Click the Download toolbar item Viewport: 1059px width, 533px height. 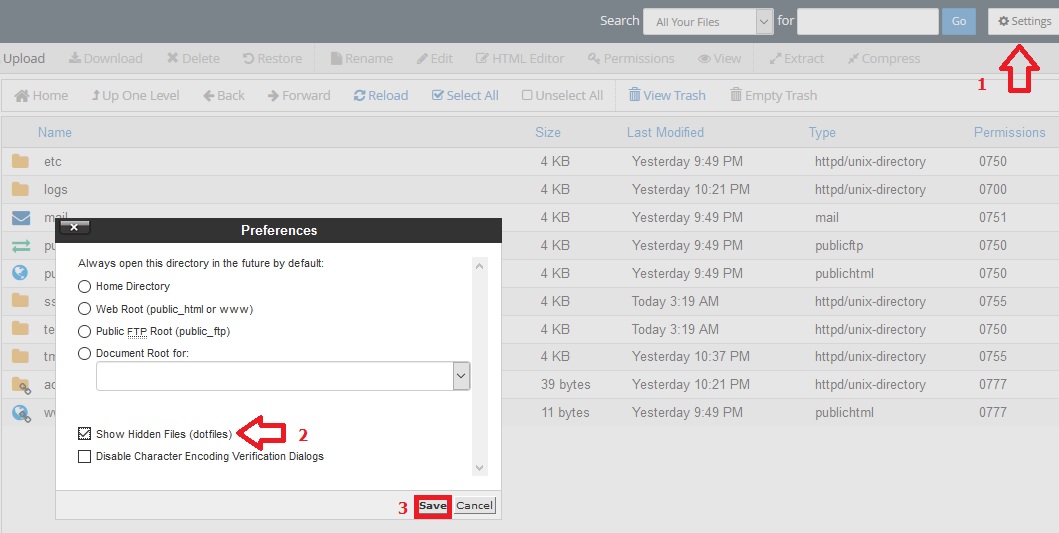click(105, 59)
